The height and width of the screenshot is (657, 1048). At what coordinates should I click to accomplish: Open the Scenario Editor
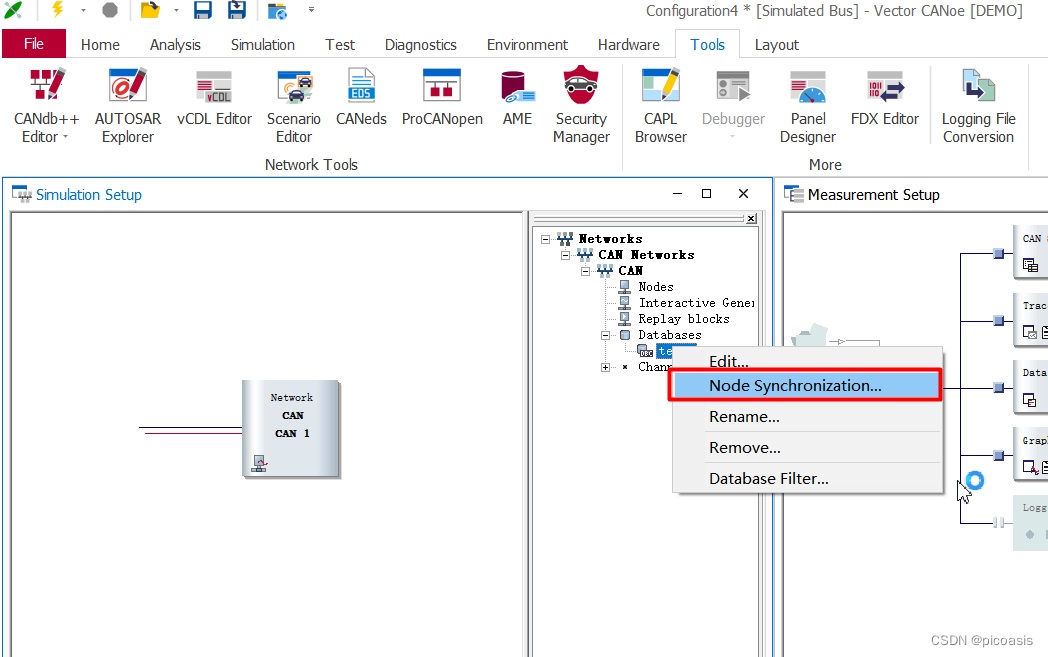coord(293,106)
